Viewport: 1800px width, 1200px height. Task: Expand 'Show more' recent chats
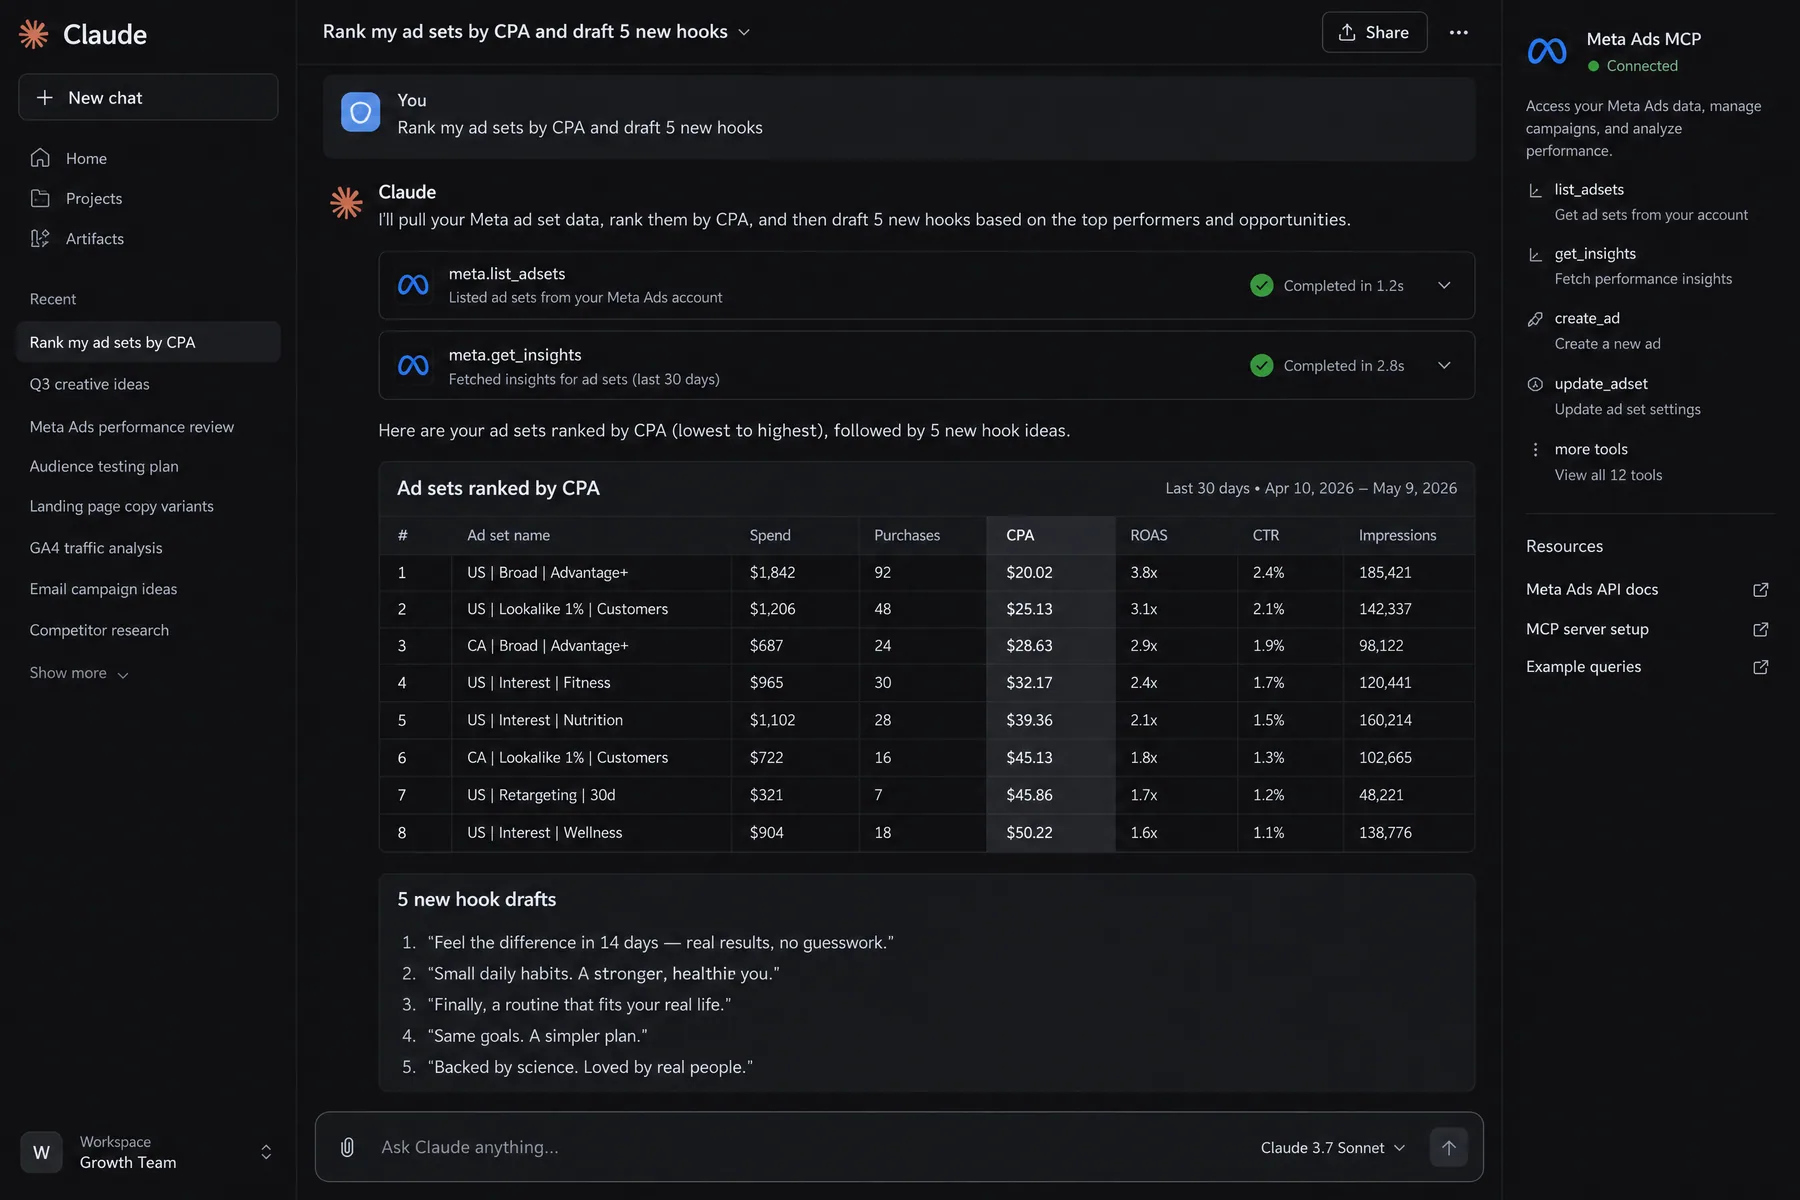click(x=79, y=673)
